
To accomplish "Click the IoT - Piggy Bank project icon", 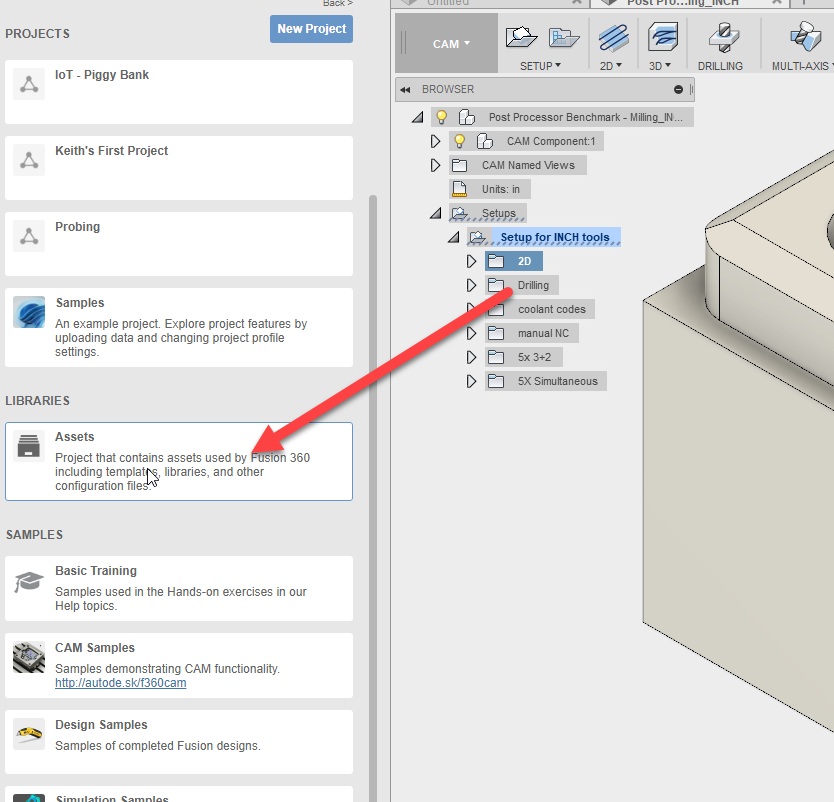I will click(x=29, y=84).
